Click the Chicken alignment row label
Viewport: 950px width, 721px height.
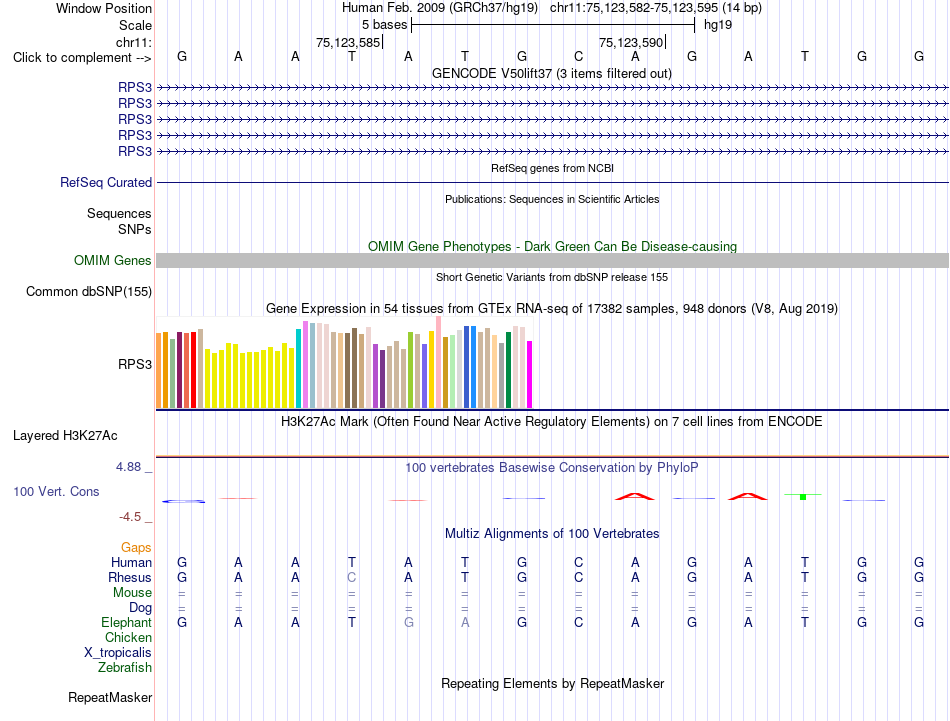tap(128, 637)
